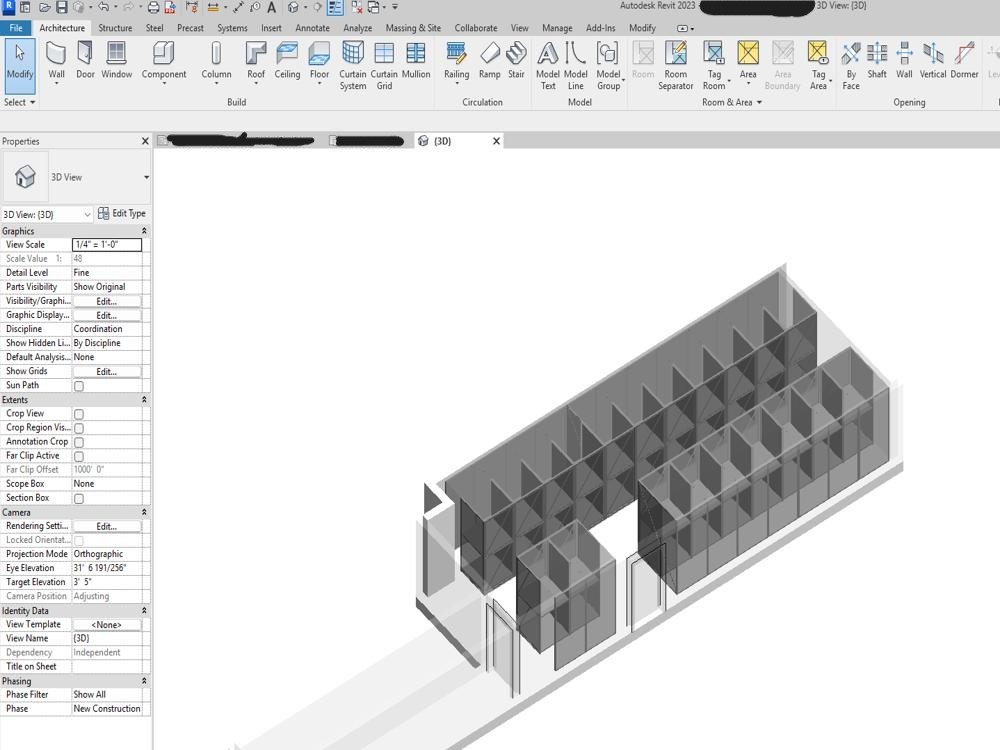Select the Model Line tool
1000x750 pixels.
575,66
